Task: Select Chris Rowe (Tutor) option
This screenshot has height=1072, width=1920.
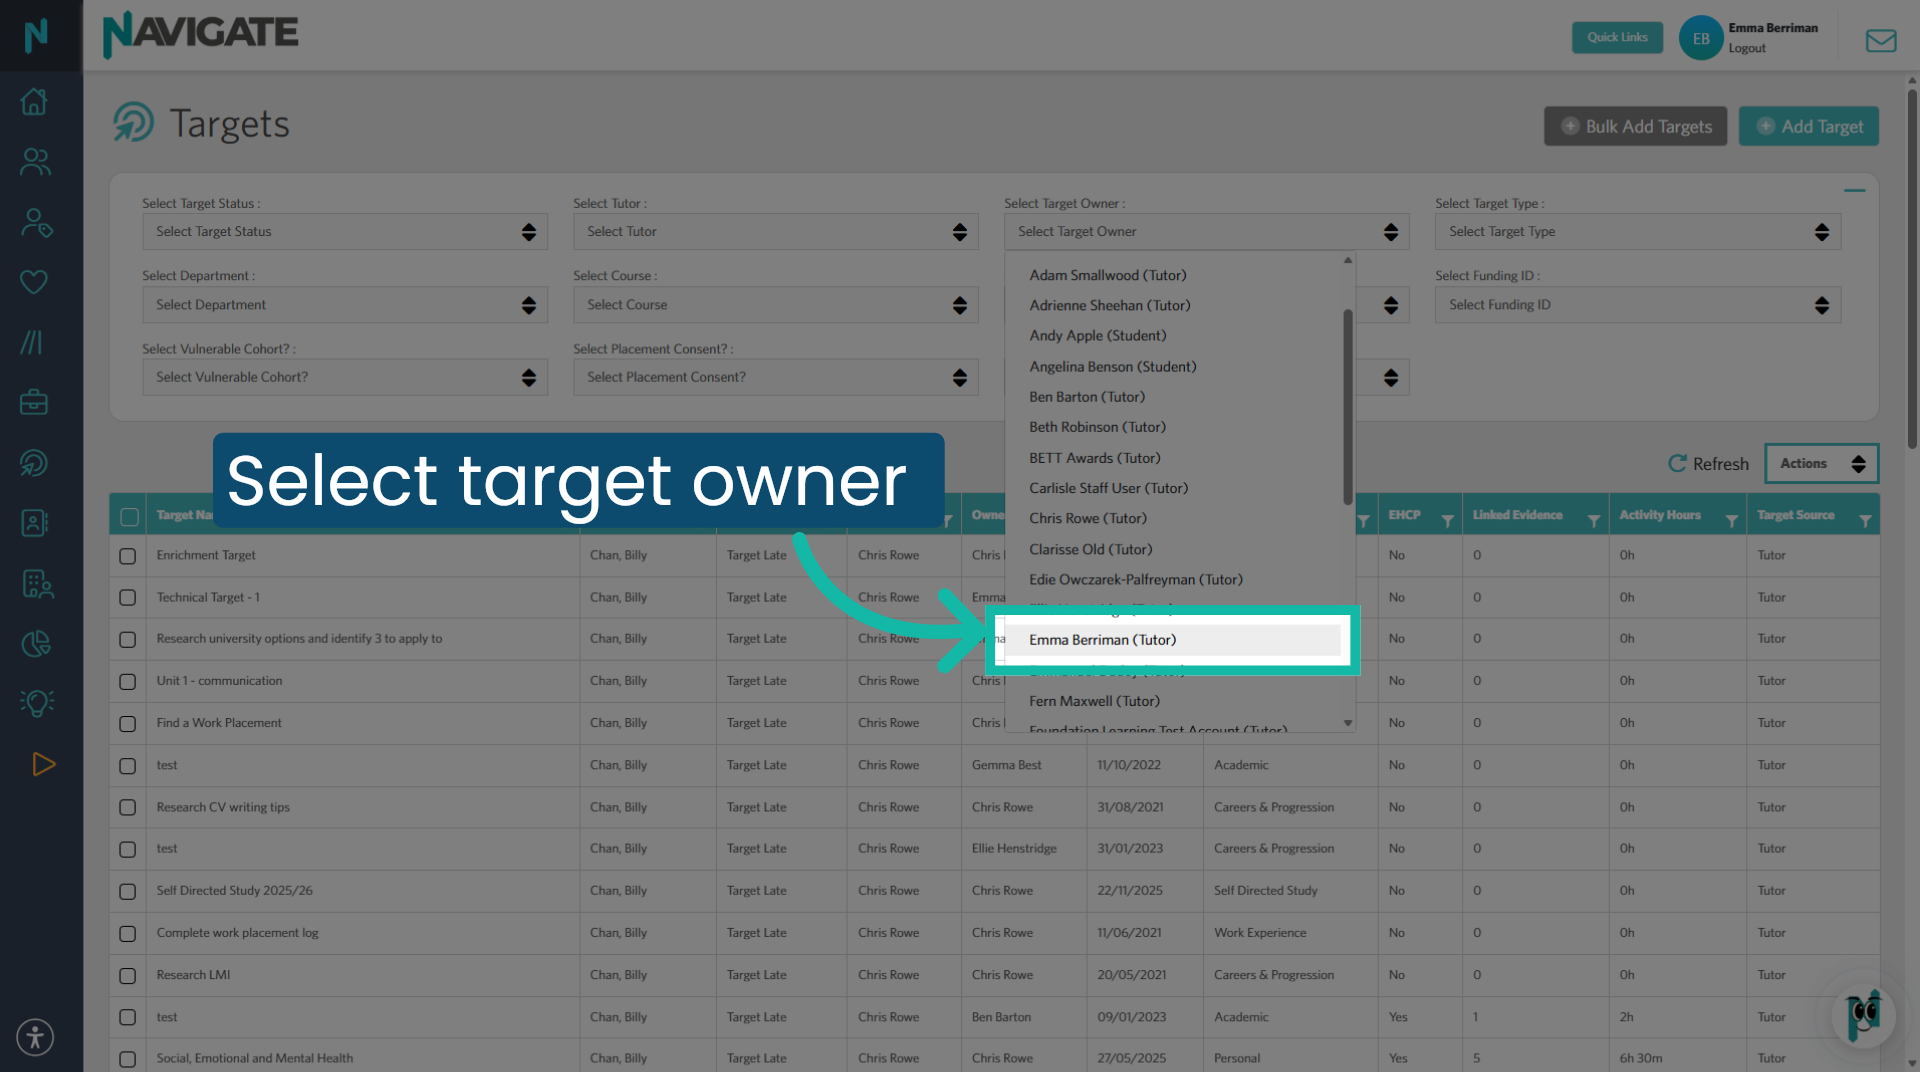Action: pyautogui.click(x=1173, y=519)
